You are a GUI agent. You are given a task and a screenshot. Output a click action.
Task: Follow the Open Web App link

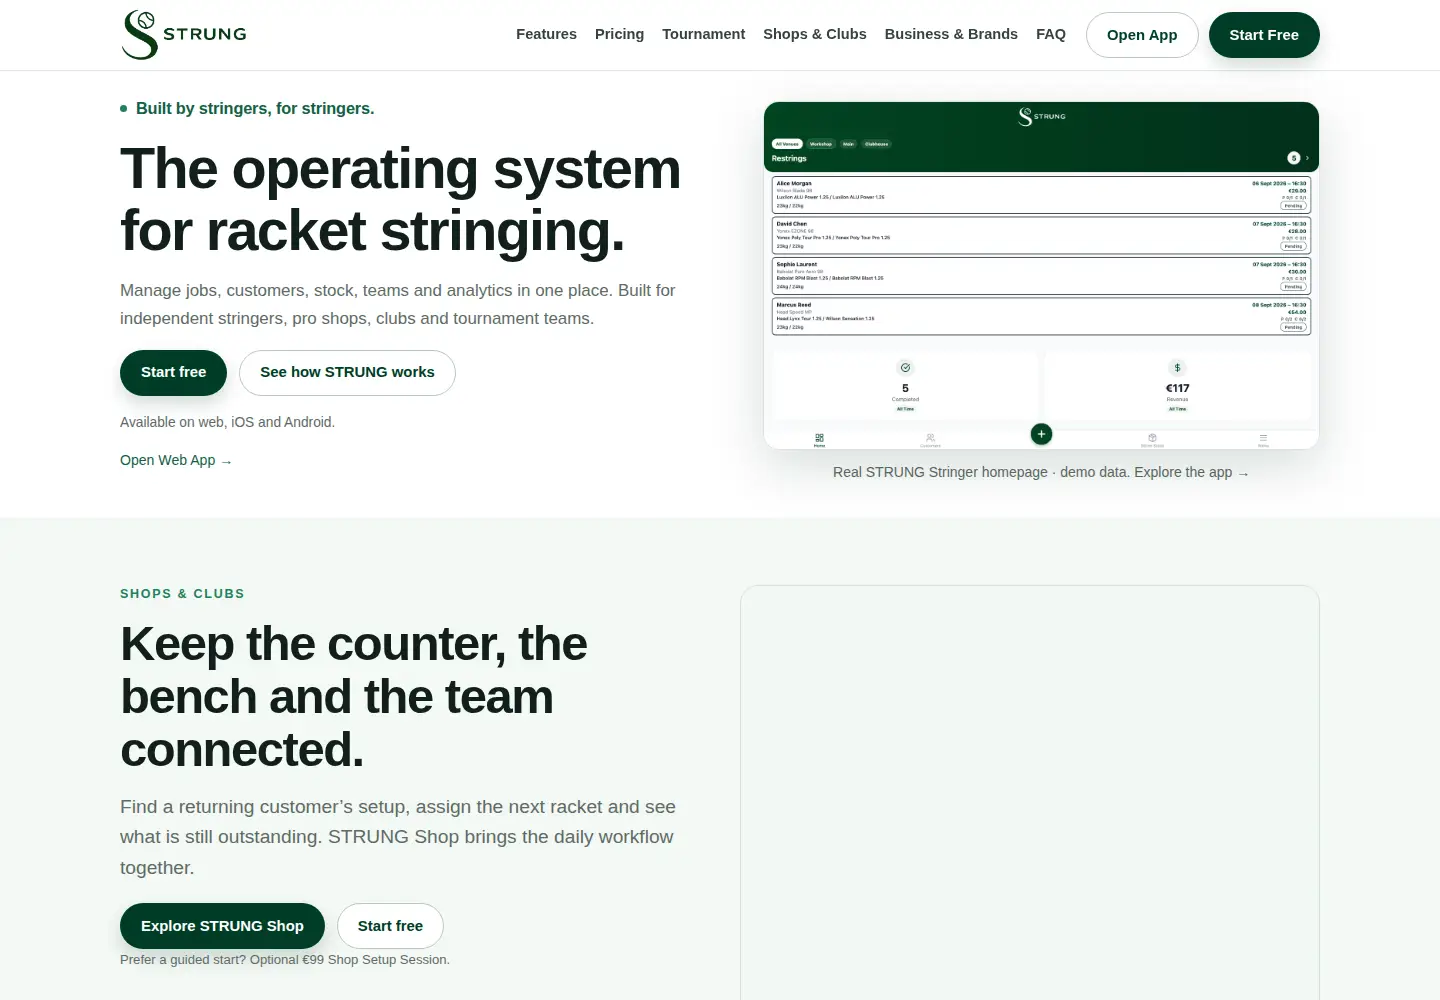pyautogui.click(x=176, y=460)
